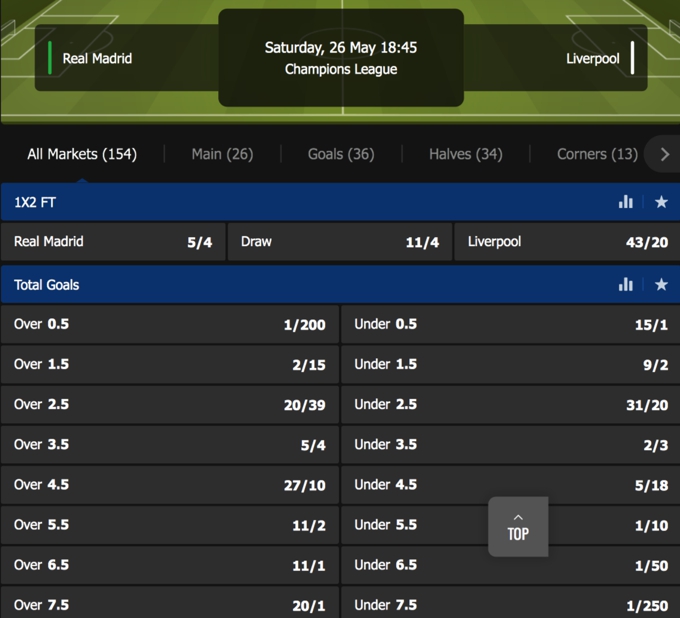Select Under 6.5 at 1/50
Image resolution: width=680 pixels, height=618 pixels.
pyautogui.click(x=510, y=565)
